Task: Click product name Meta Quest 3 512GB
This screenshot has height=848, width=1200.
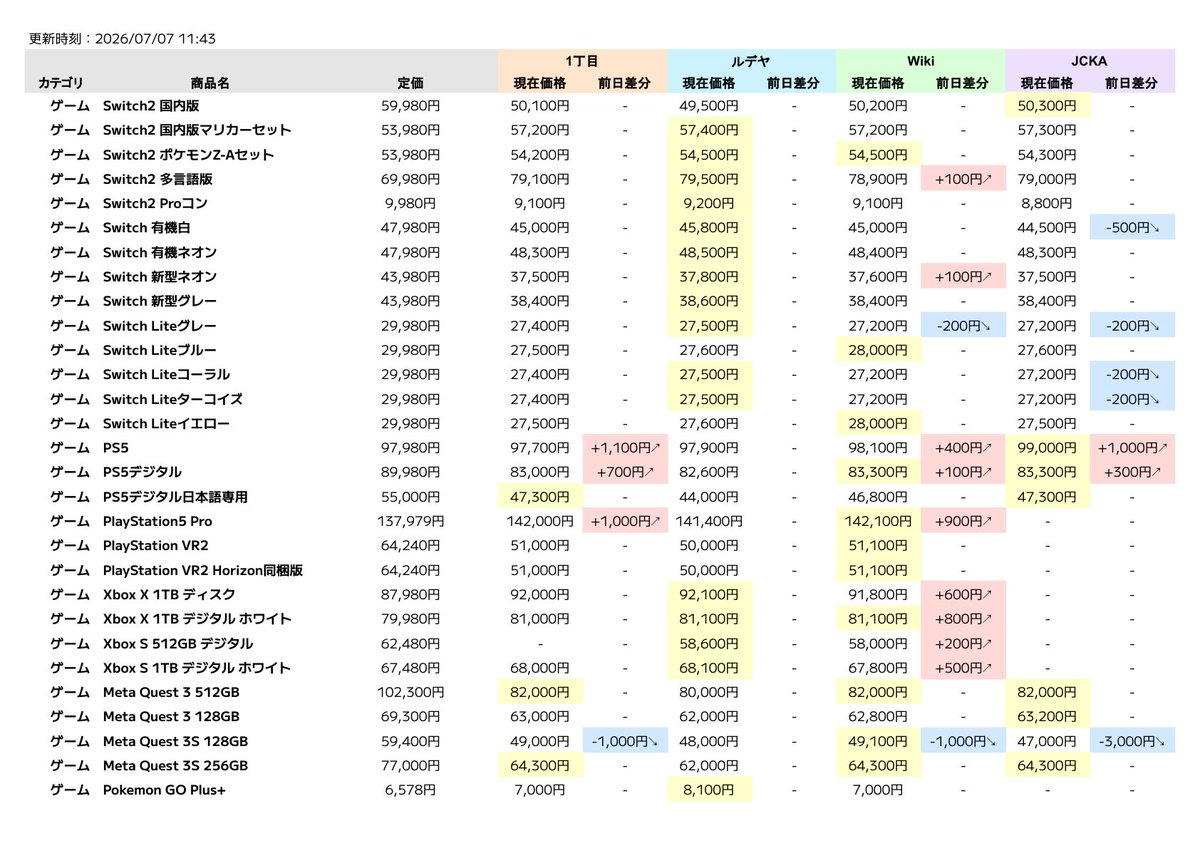Action: point(171,692)
